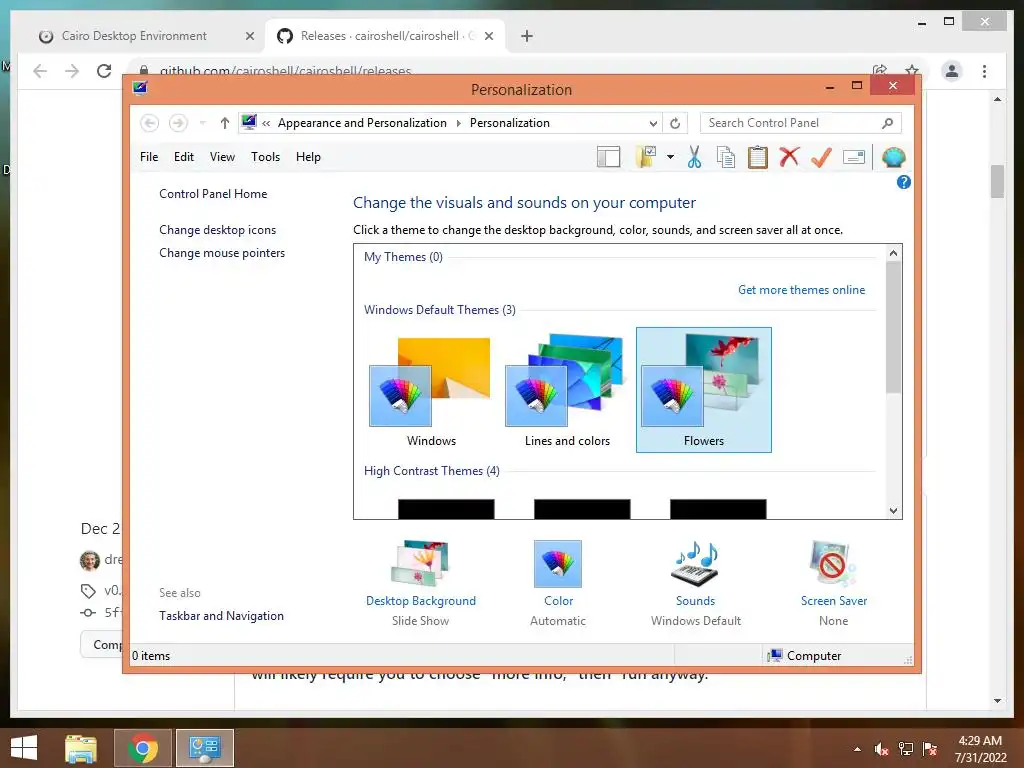Open Change desktop icons link
The image size is (1024, 768).
(x=217, y=230)
